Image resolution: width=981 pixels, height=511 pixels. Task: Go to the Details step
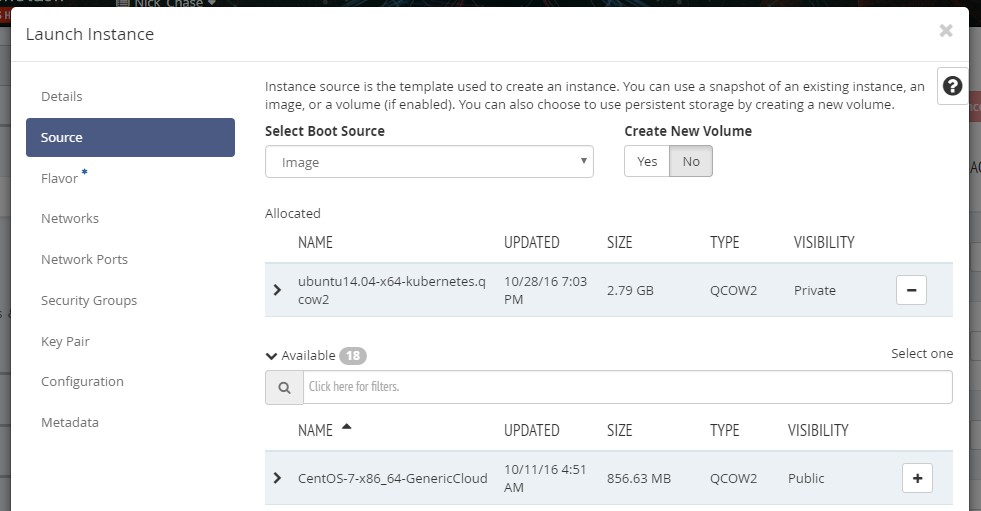click(x=61, y=96)
